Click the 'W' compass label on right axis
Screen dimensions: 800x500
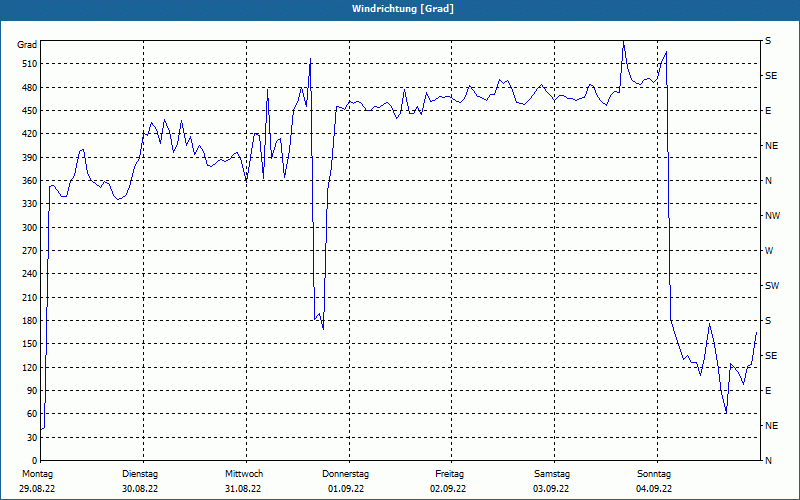click(x=769, y=251)
